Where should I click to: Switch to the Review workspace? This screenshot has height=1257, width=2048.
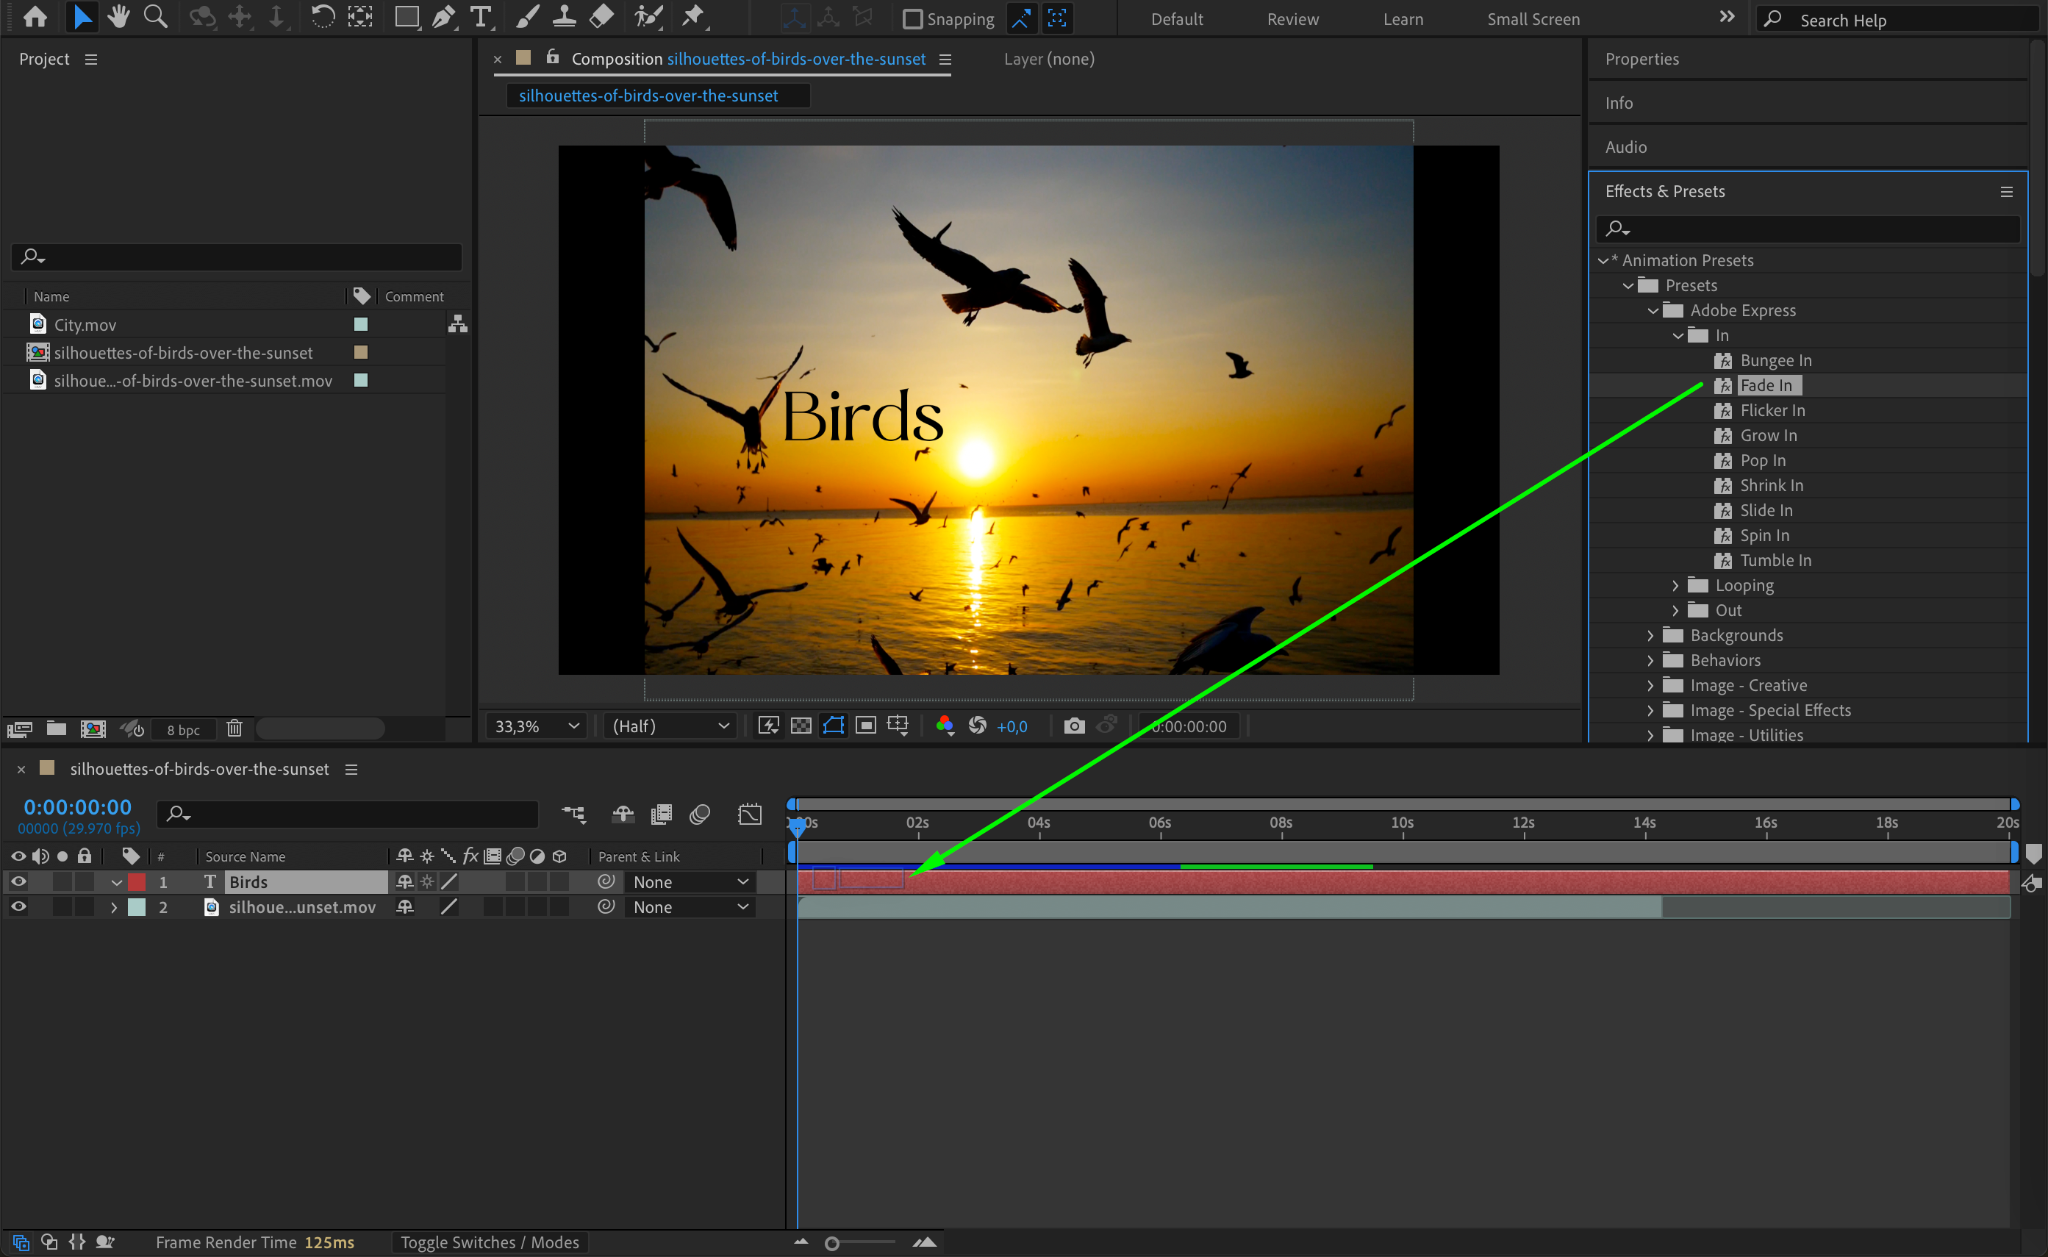point(1292,19)
